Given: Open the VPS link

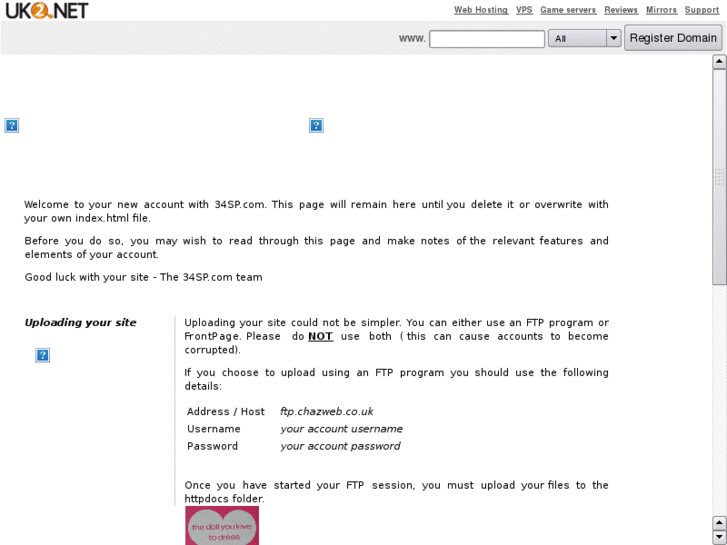Looking at the screenshot, I should (x=524, y=10).
